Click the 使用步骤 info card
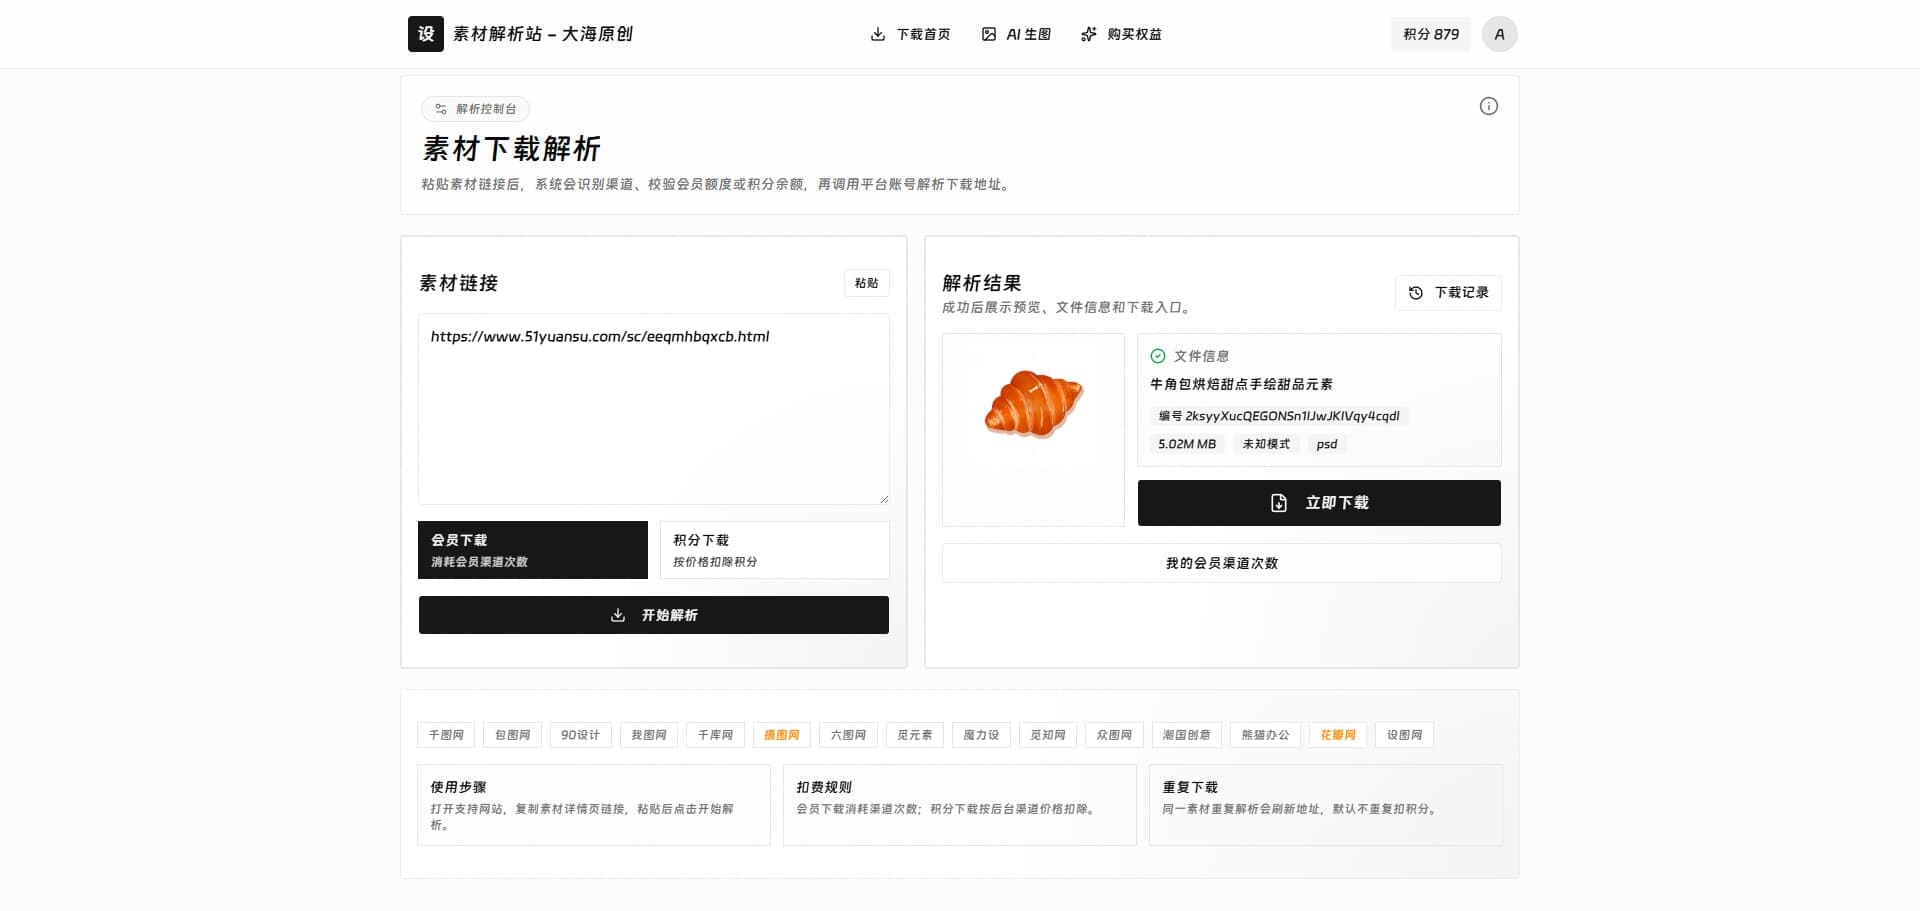The width and height of the screenshot is (1920, 911). 593,805
